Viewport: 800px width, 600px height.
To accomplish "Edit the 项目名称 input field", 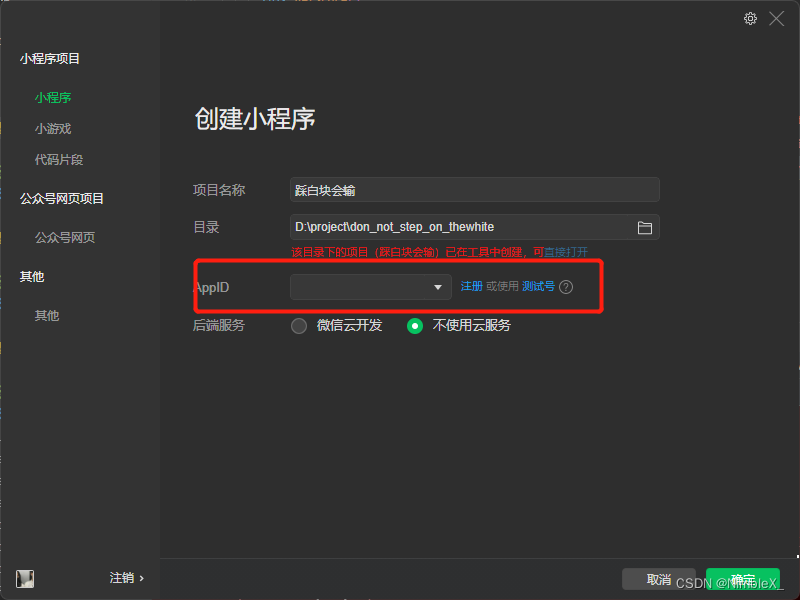I will 474,190.
